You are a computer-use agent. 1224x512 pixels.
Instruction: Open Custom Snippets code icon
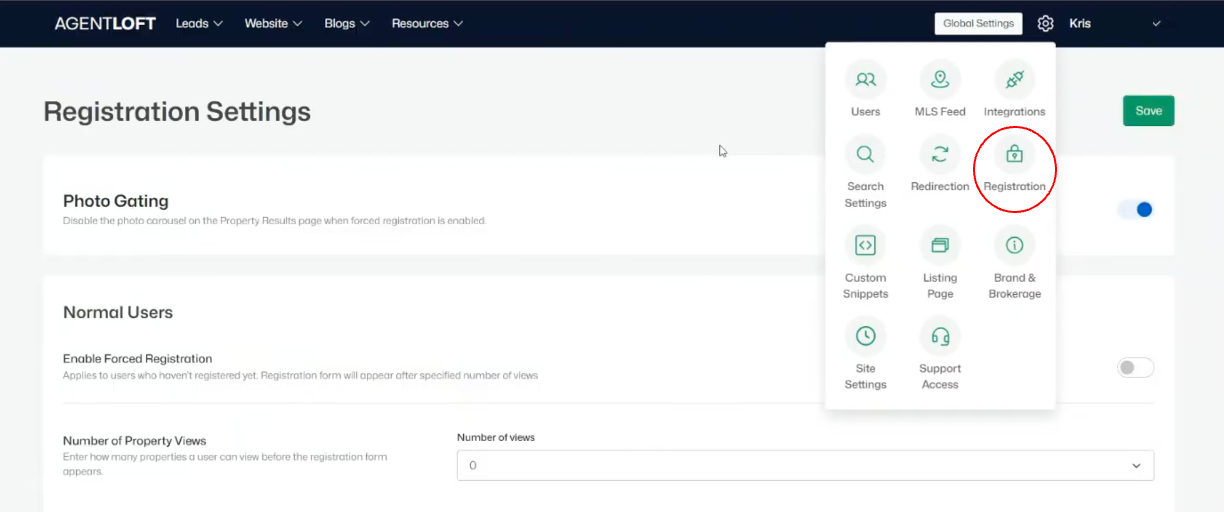point(865,245)
